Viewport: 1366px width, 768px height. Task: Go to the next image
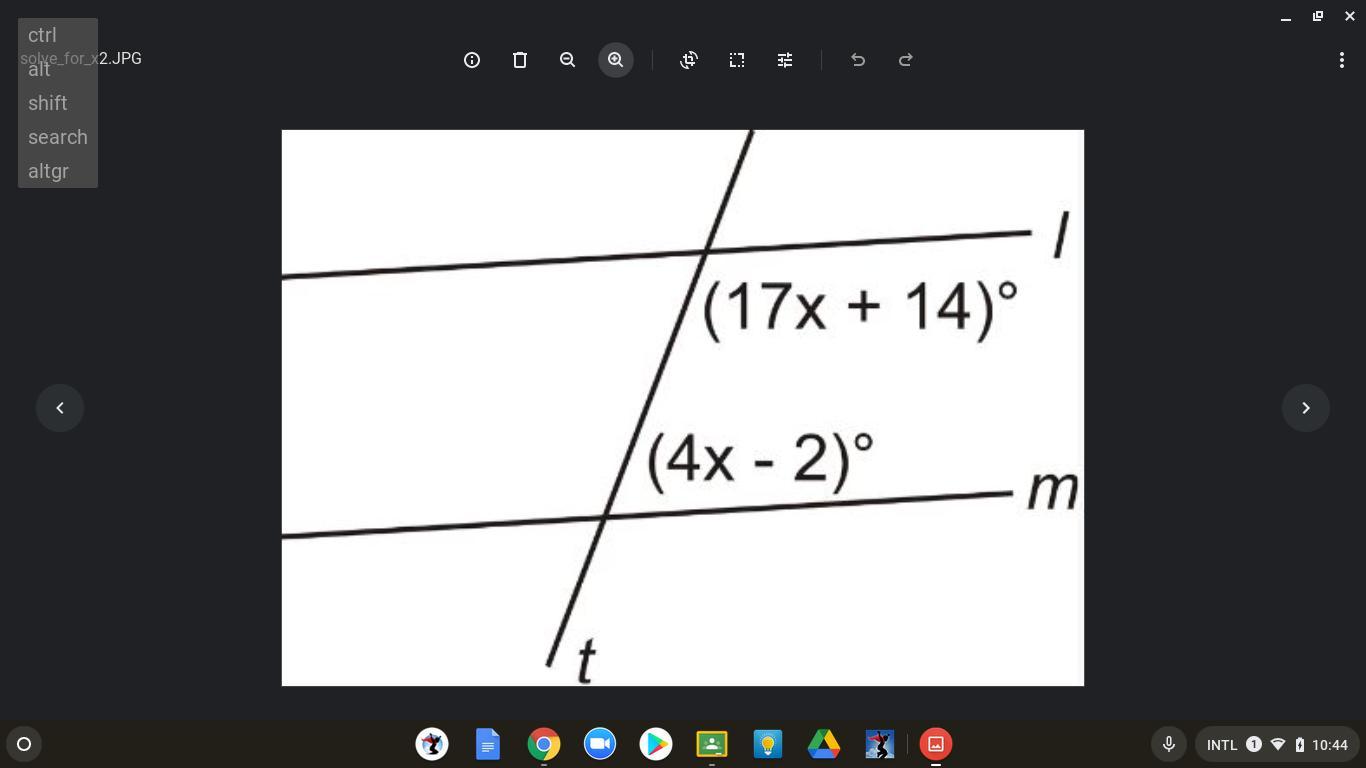1306,408
